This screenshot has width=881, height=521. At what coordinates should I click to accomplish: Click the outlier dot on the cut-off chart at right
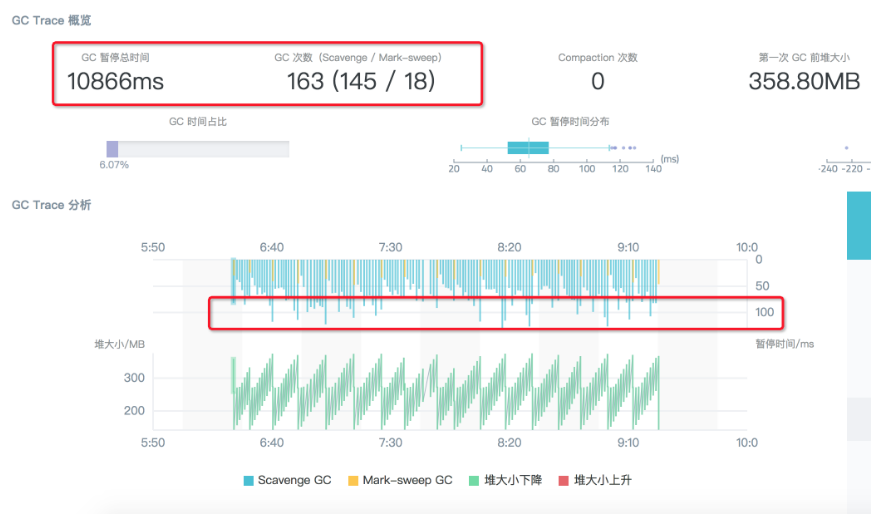[x=846, y=148]
